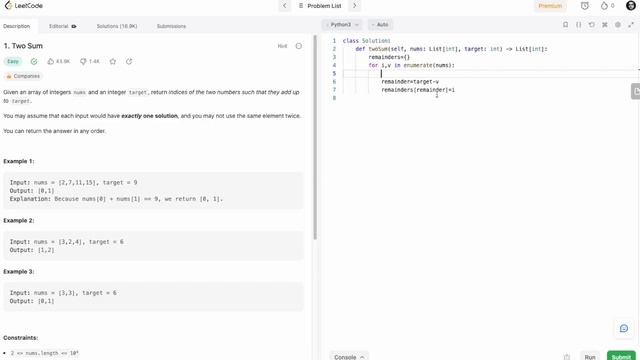Run the code
The width and height of the screenshot is (640, 360).
[590, 356]
